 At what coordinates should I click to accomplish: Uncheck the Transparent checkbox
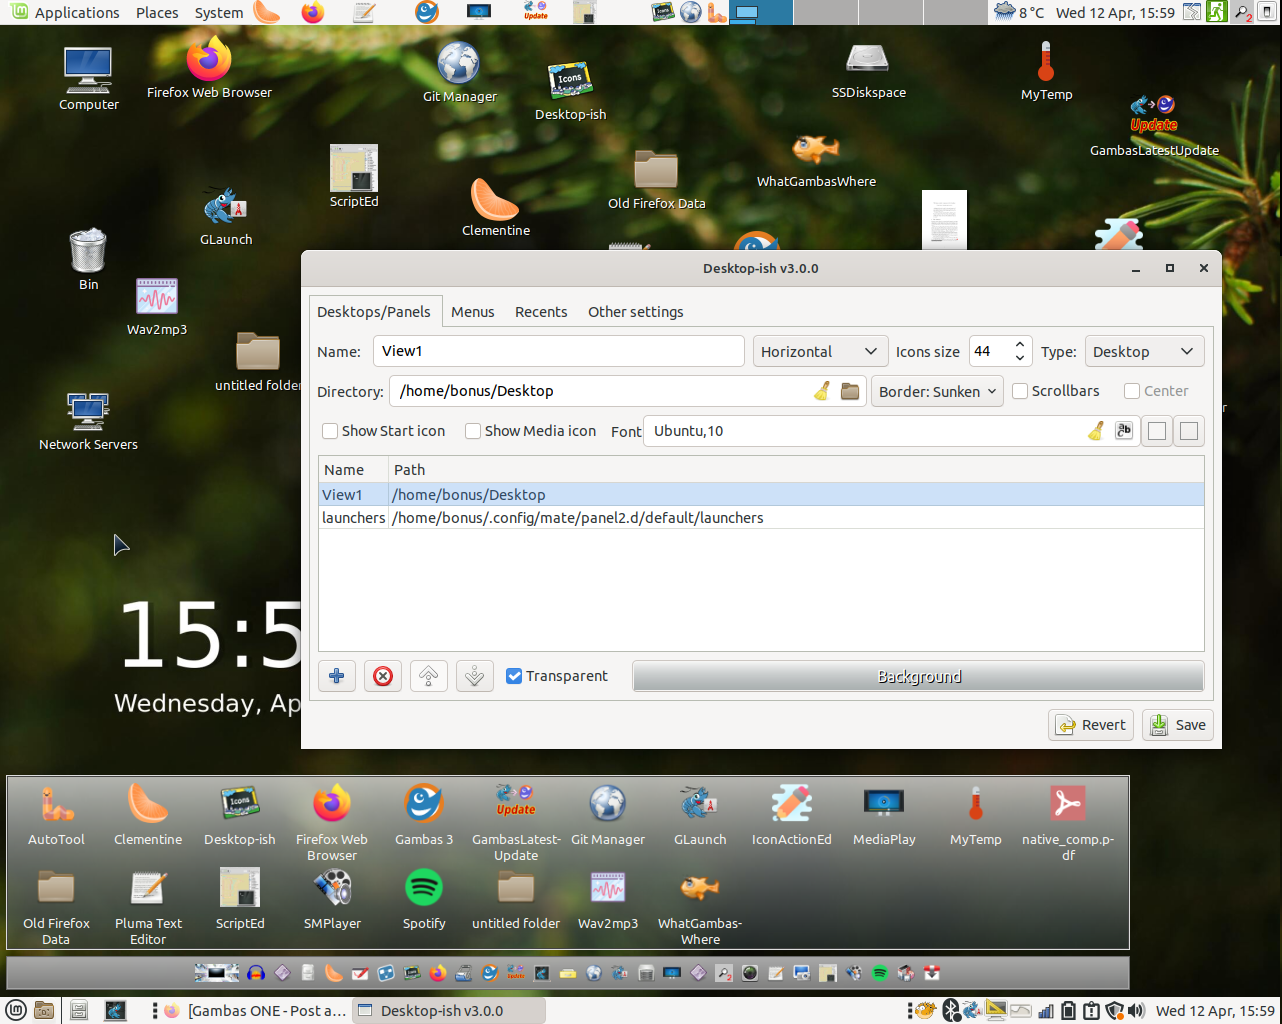click(514, 676)
